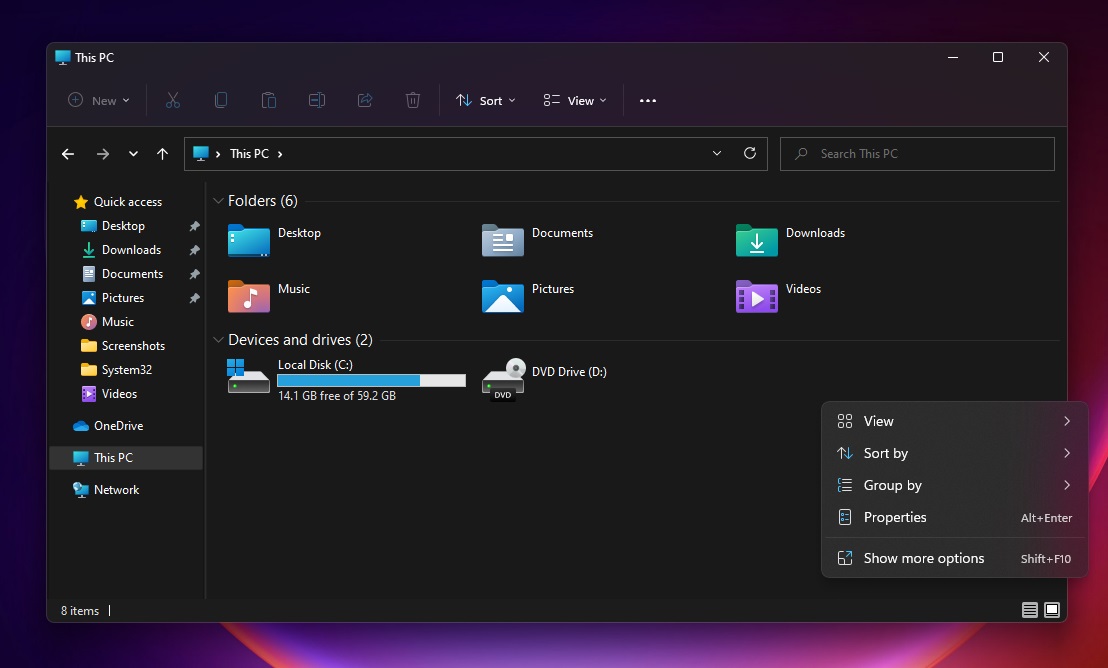Select This PC in the sidebar
Viewport: 1108px width, 668px height.
tap(126, 458)
